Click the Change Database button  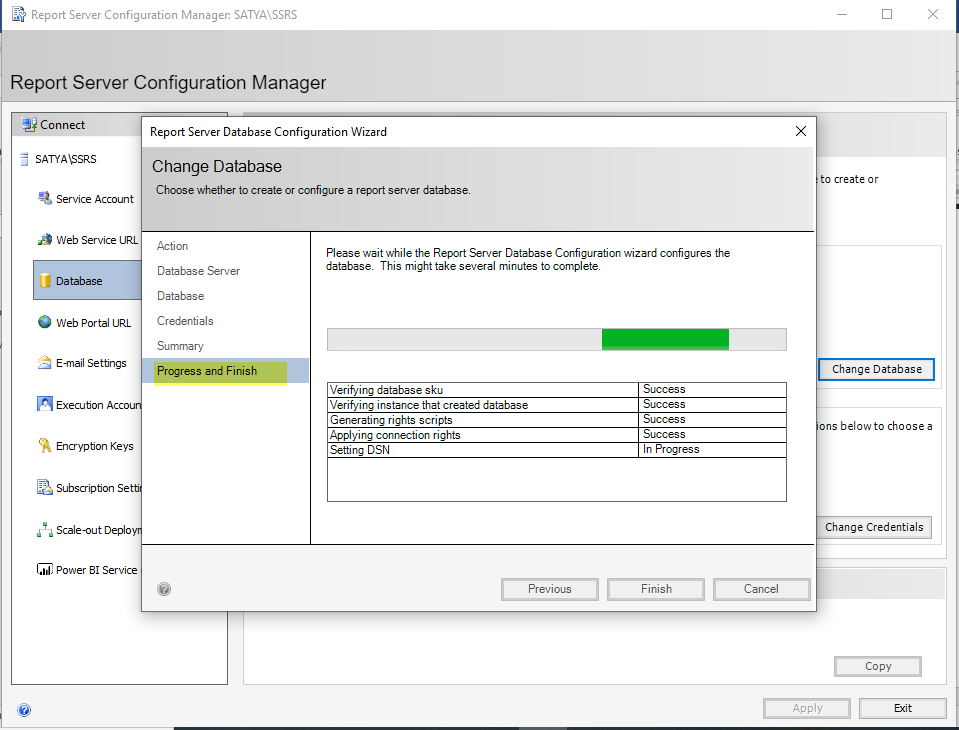[x=876, y=369]
